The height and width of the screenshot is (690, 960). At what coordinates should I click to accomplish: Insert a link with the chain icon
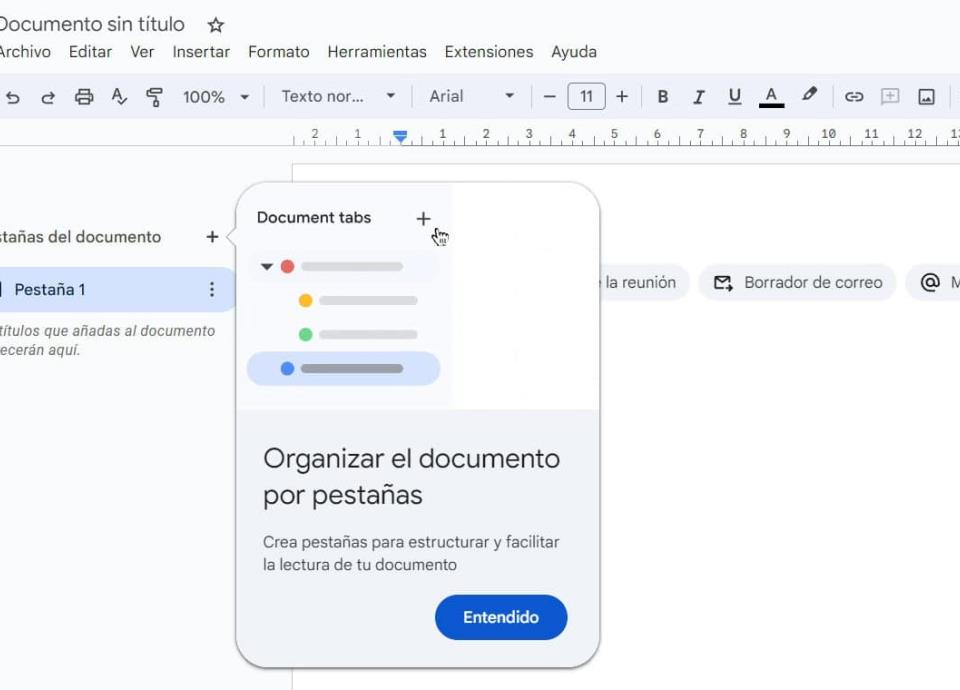point(853,97)
